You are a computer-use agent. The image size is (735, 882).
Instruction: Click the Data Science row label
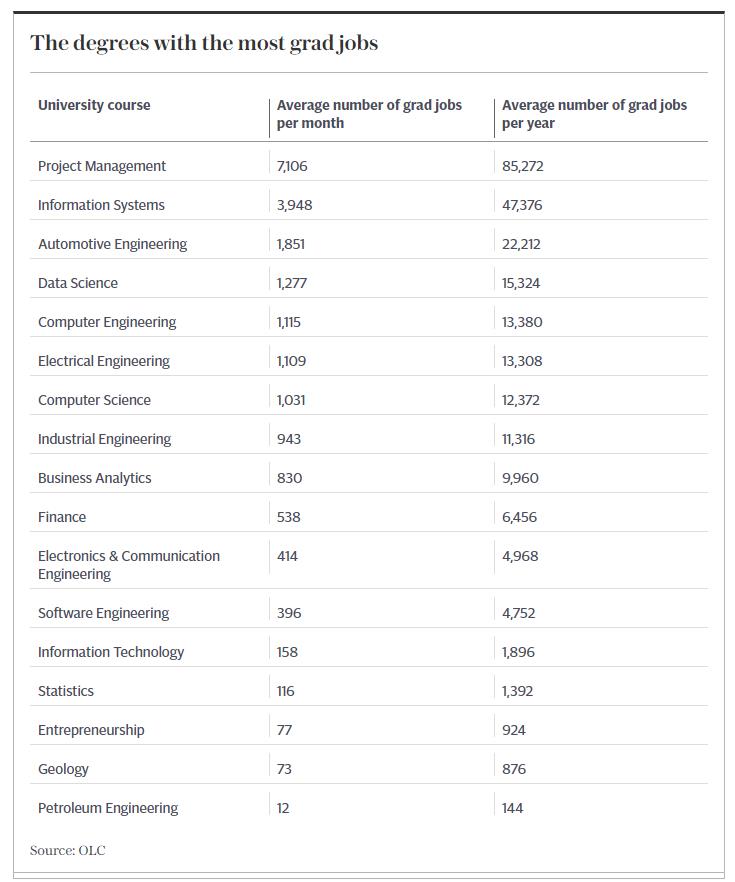point(78,283)
